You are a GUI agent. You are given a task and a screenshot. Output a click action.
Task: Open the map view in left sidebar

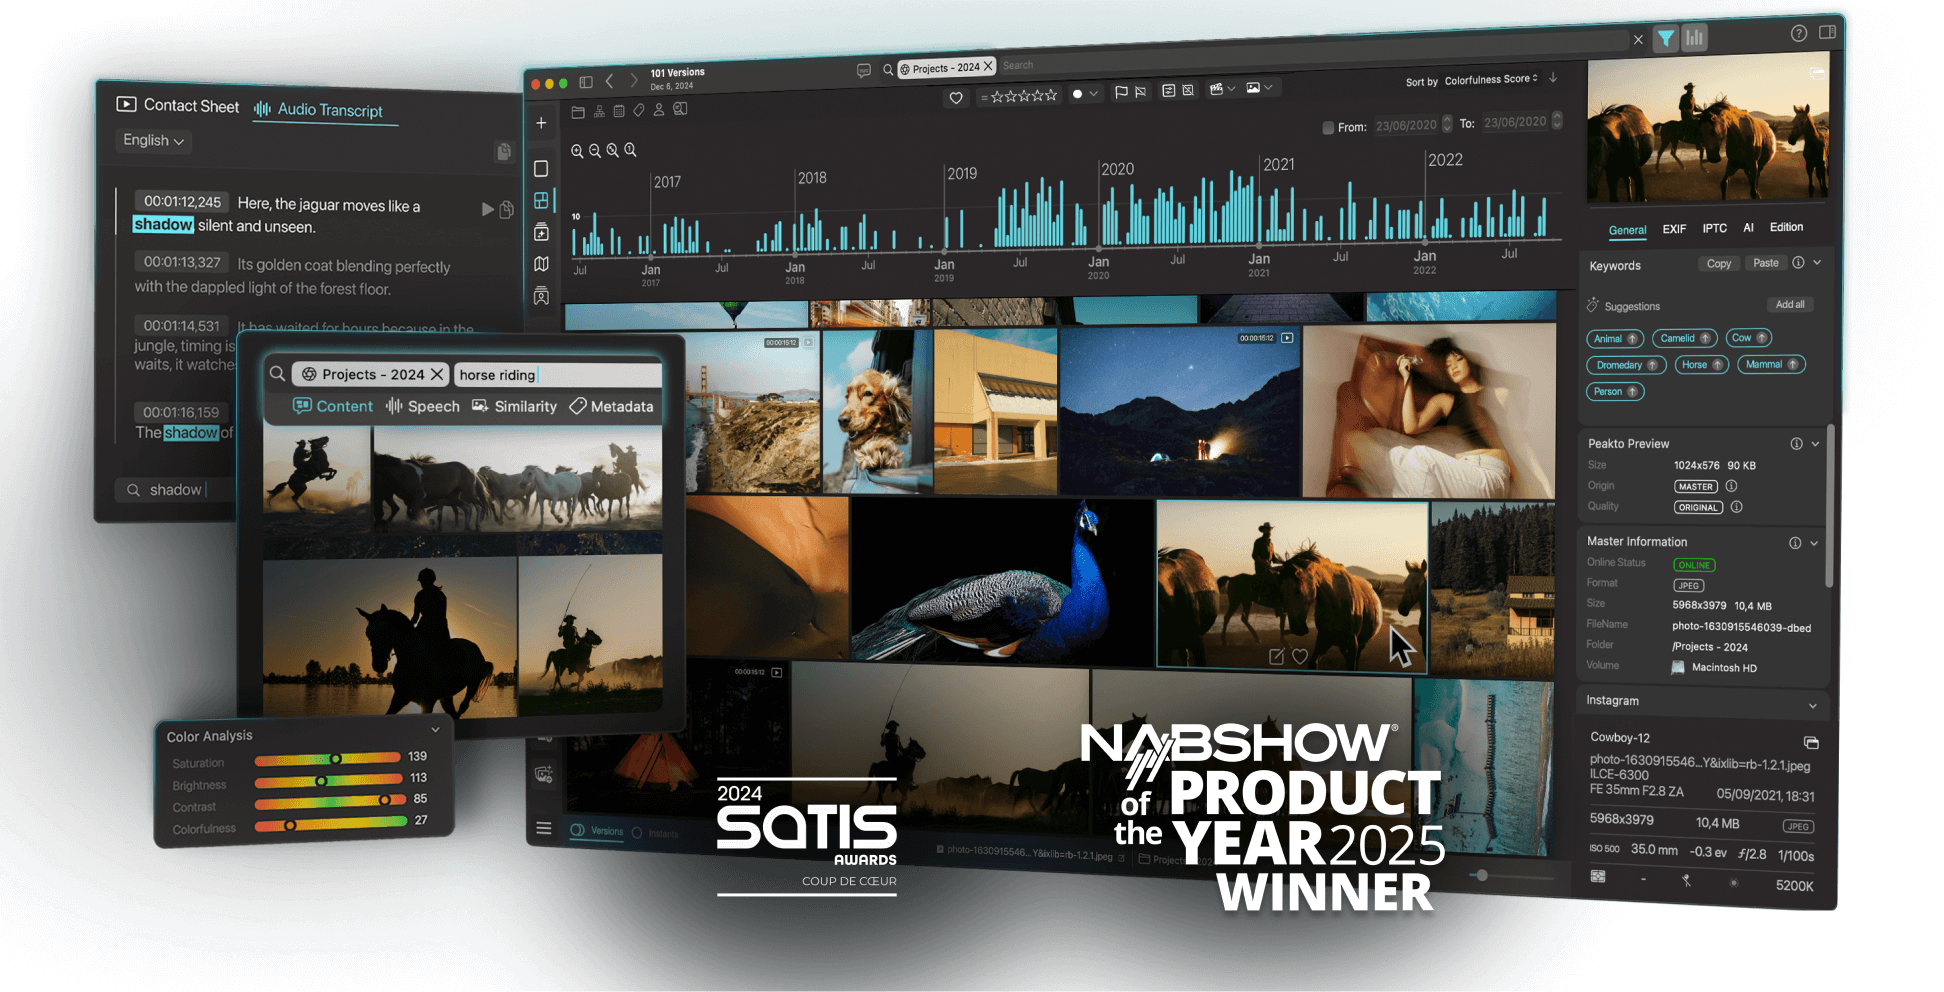coord(541,264)
